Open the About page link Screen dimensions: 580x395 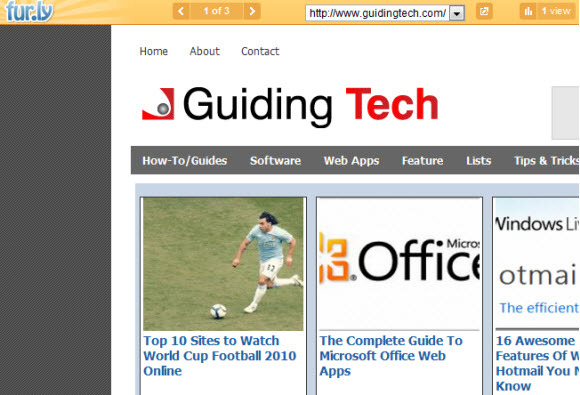click(205, 51)
